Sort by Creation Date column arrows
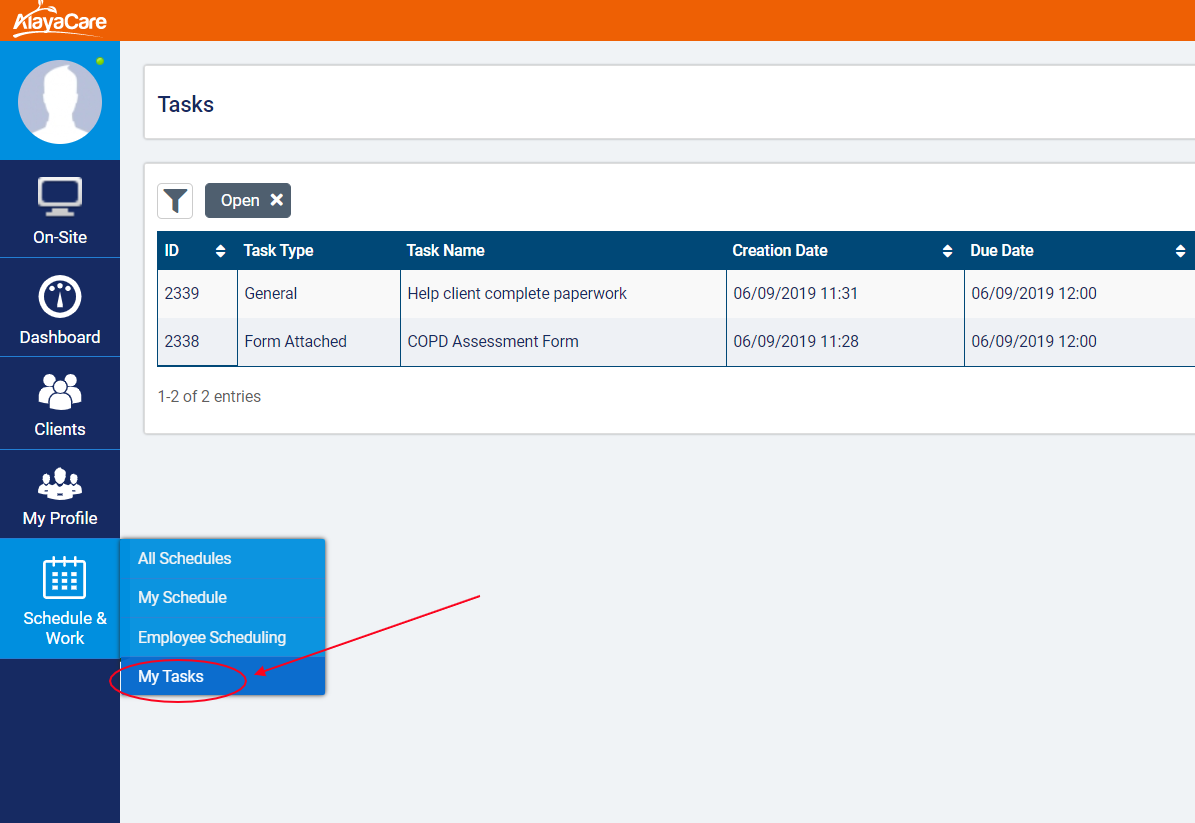 (x=947, y=251)
